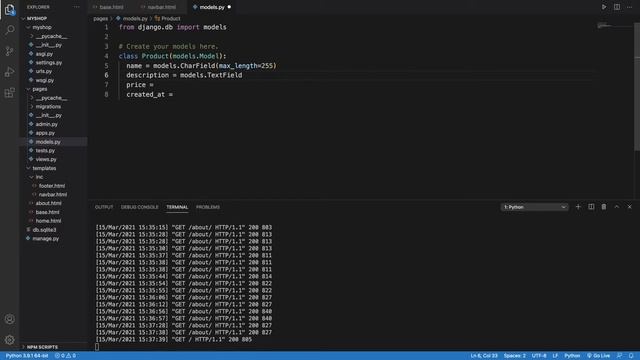Screen dimensions: 640x360
Task: Open notifications bell in status bar
Action: tap(631, 356)
